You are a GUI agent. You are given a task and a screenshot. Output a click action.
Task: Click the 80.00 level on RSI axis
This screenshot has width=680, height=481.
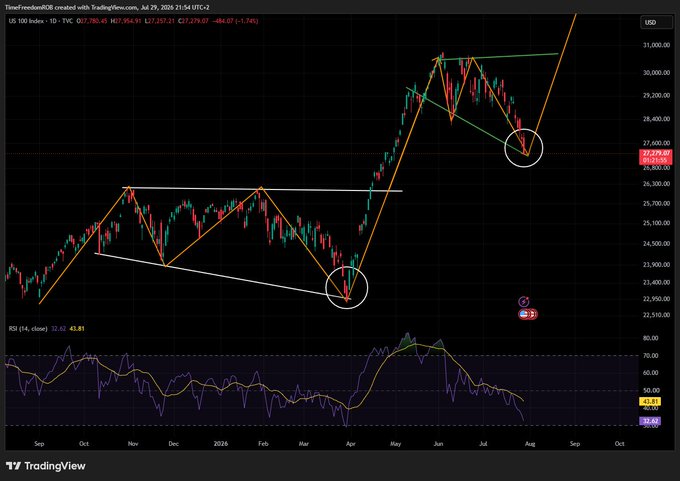click(651, 338)
